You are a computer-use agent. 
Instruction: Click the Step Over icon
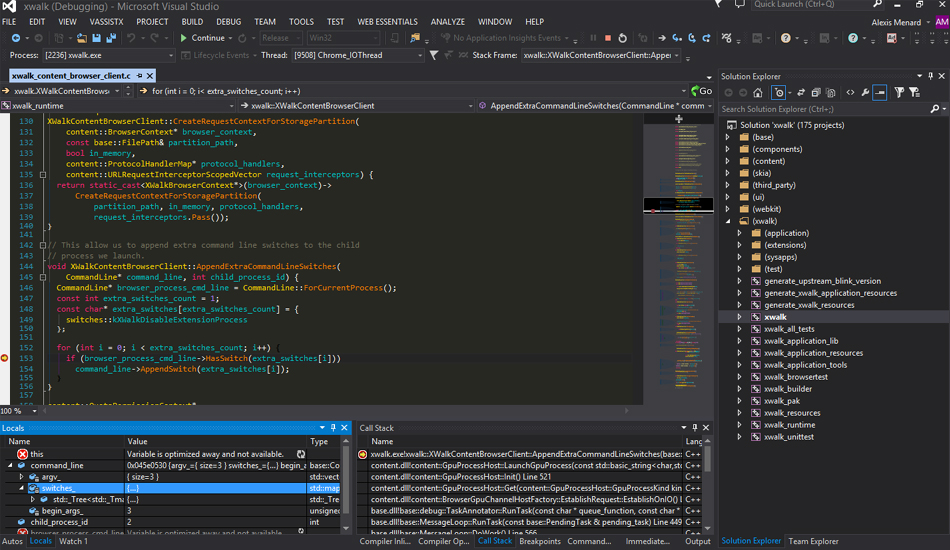(x=692, y=38)
